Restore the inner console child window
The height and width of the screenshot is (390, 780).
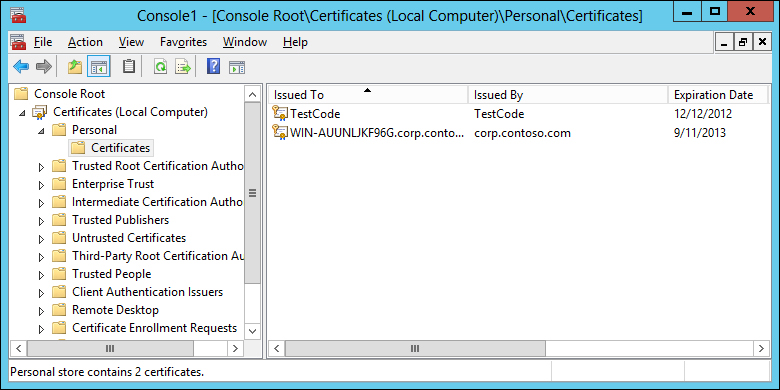click(743, 42)
